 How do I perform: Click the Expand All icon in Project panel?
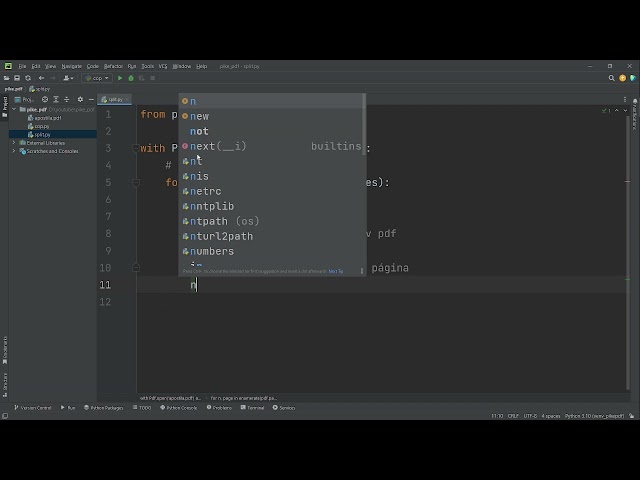pyautogui.click(x=56, y=100)
